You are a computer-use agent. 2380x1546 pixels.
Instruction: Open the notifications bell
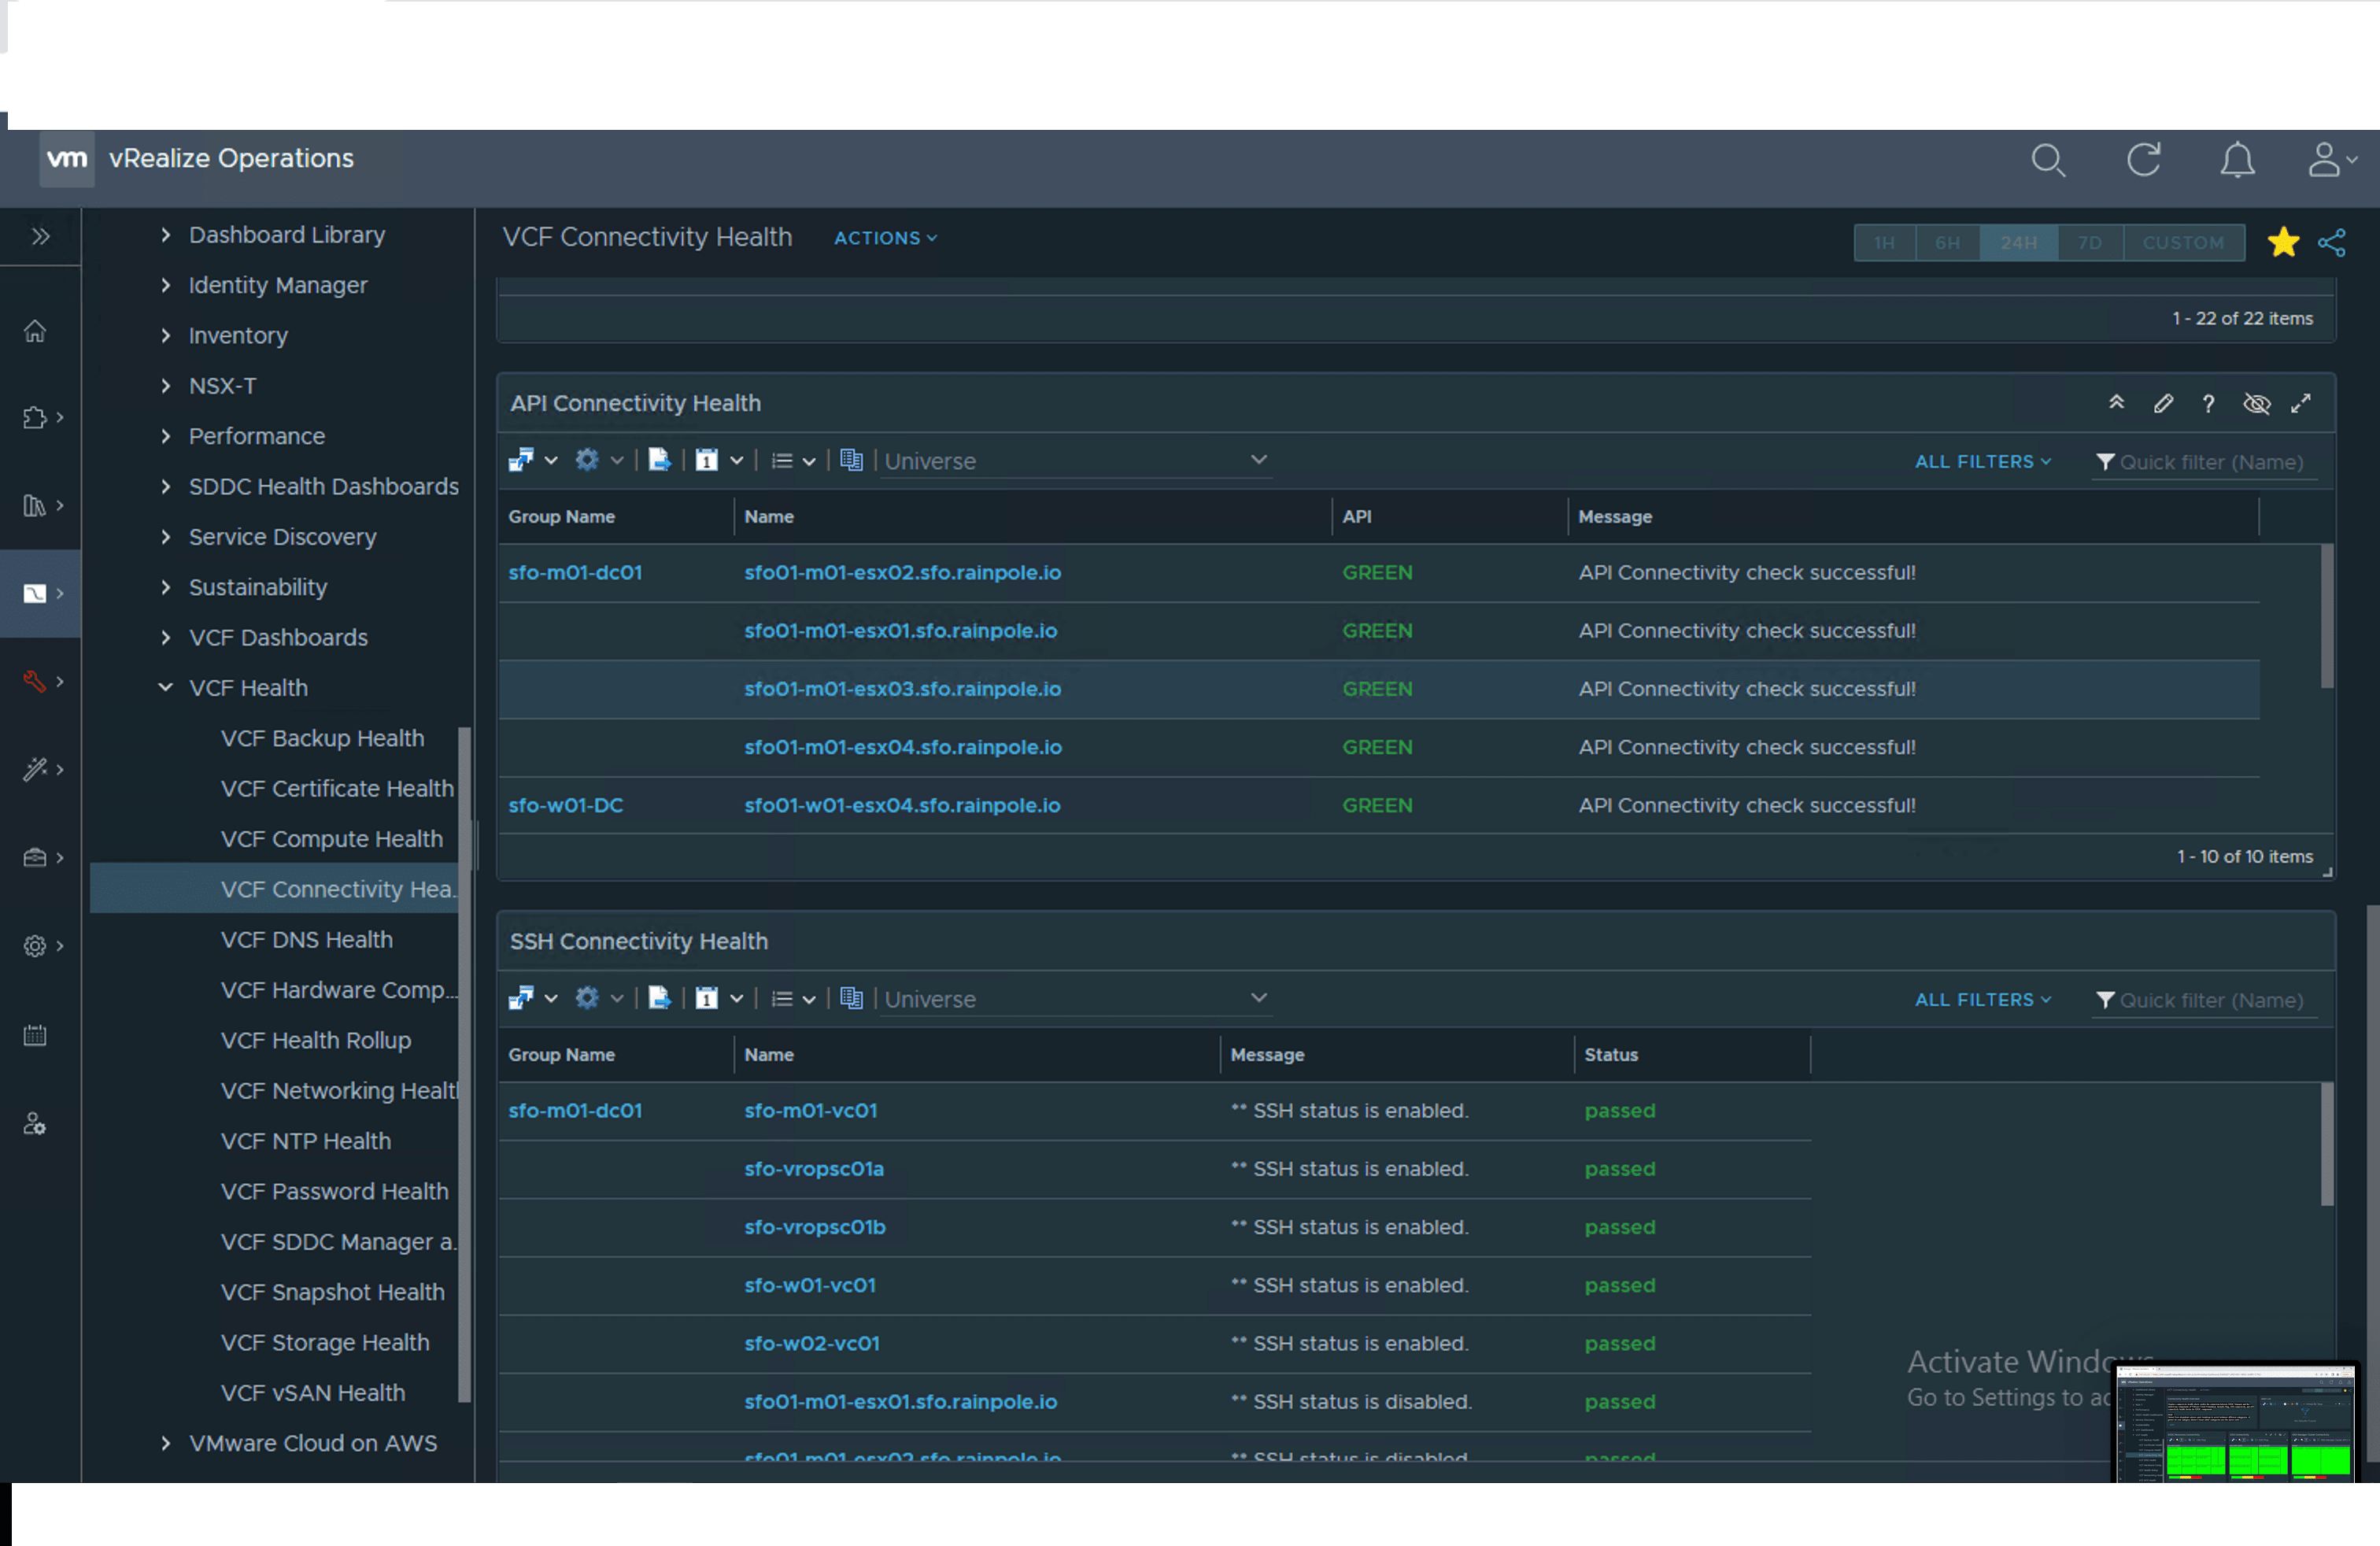pos(2237,160)
